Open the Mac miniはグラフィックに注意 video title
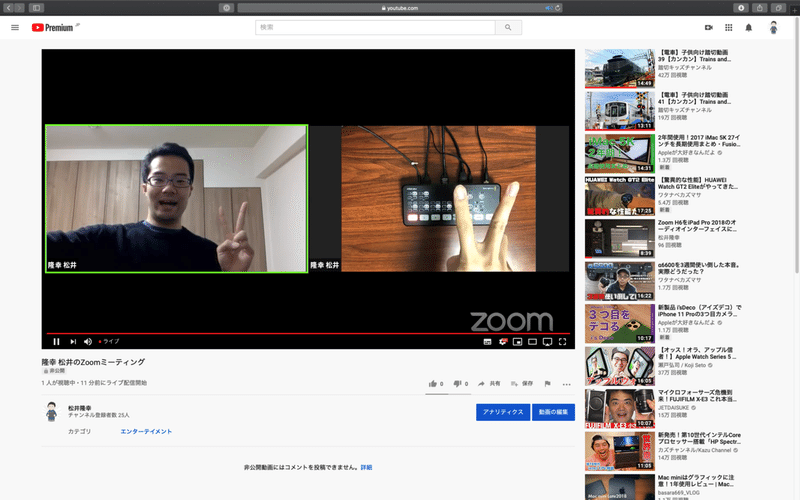The height and width of the screenshot is (500, 800). (x=696, y=481)
